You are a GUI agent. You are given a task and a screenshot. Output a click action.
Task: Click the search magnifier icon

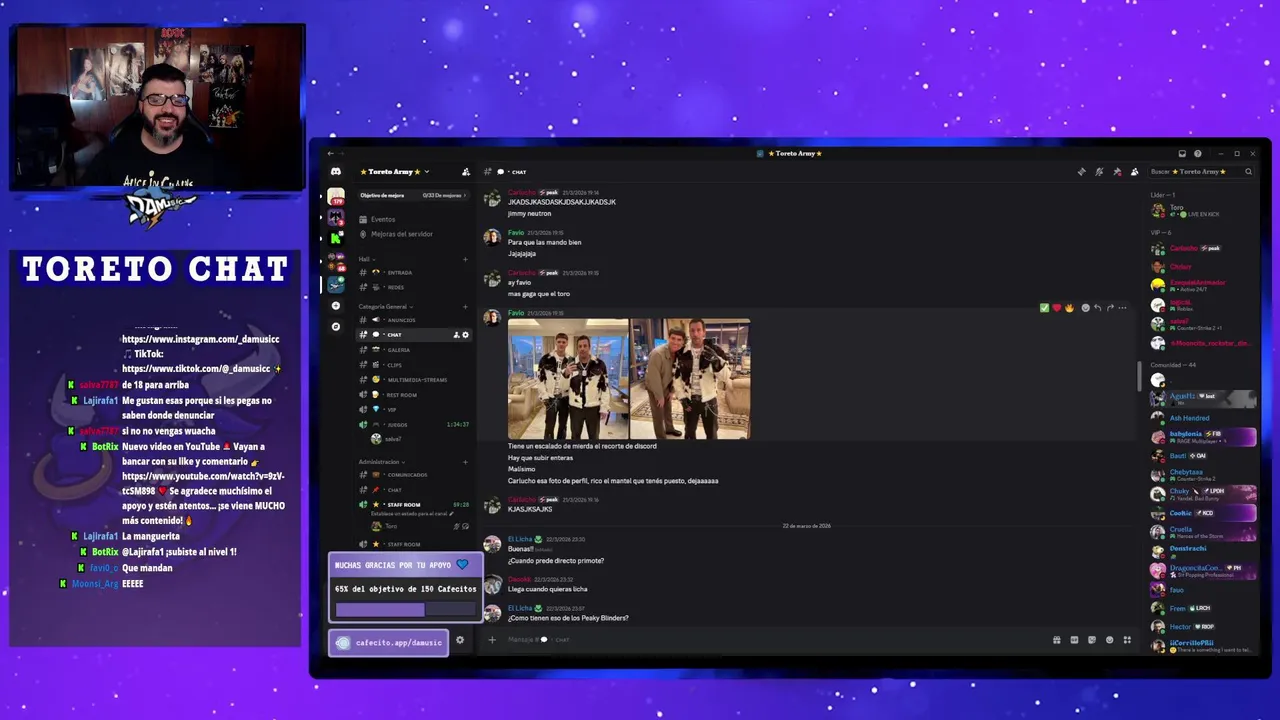pyautogui.click(x=1248, y=172)
